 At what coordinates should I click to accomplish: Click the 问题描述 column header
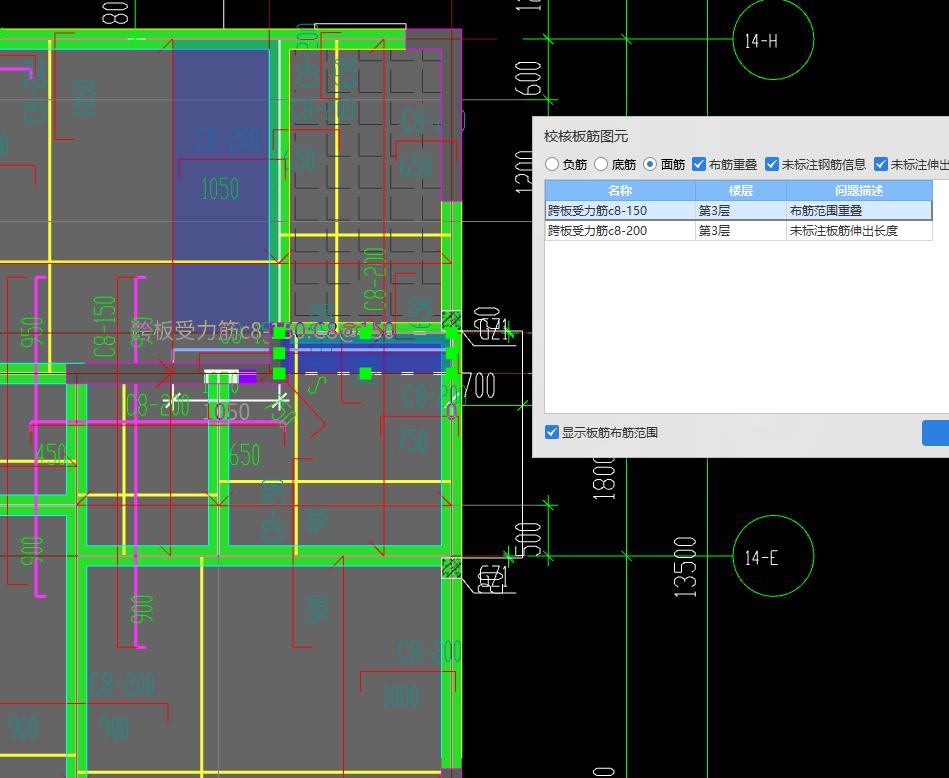pos(859,191)
